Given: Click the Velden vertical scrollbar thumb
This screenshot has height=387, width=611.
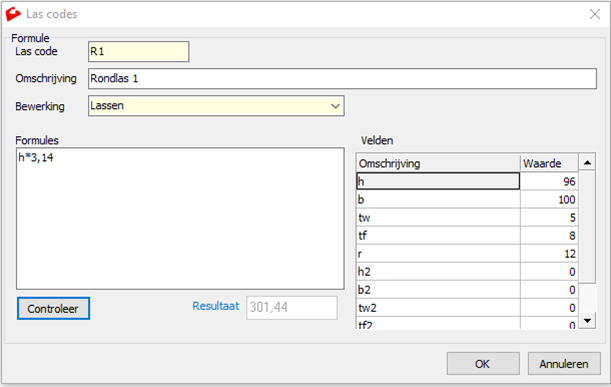Looking at the screenshot, I should pos(587,227).
